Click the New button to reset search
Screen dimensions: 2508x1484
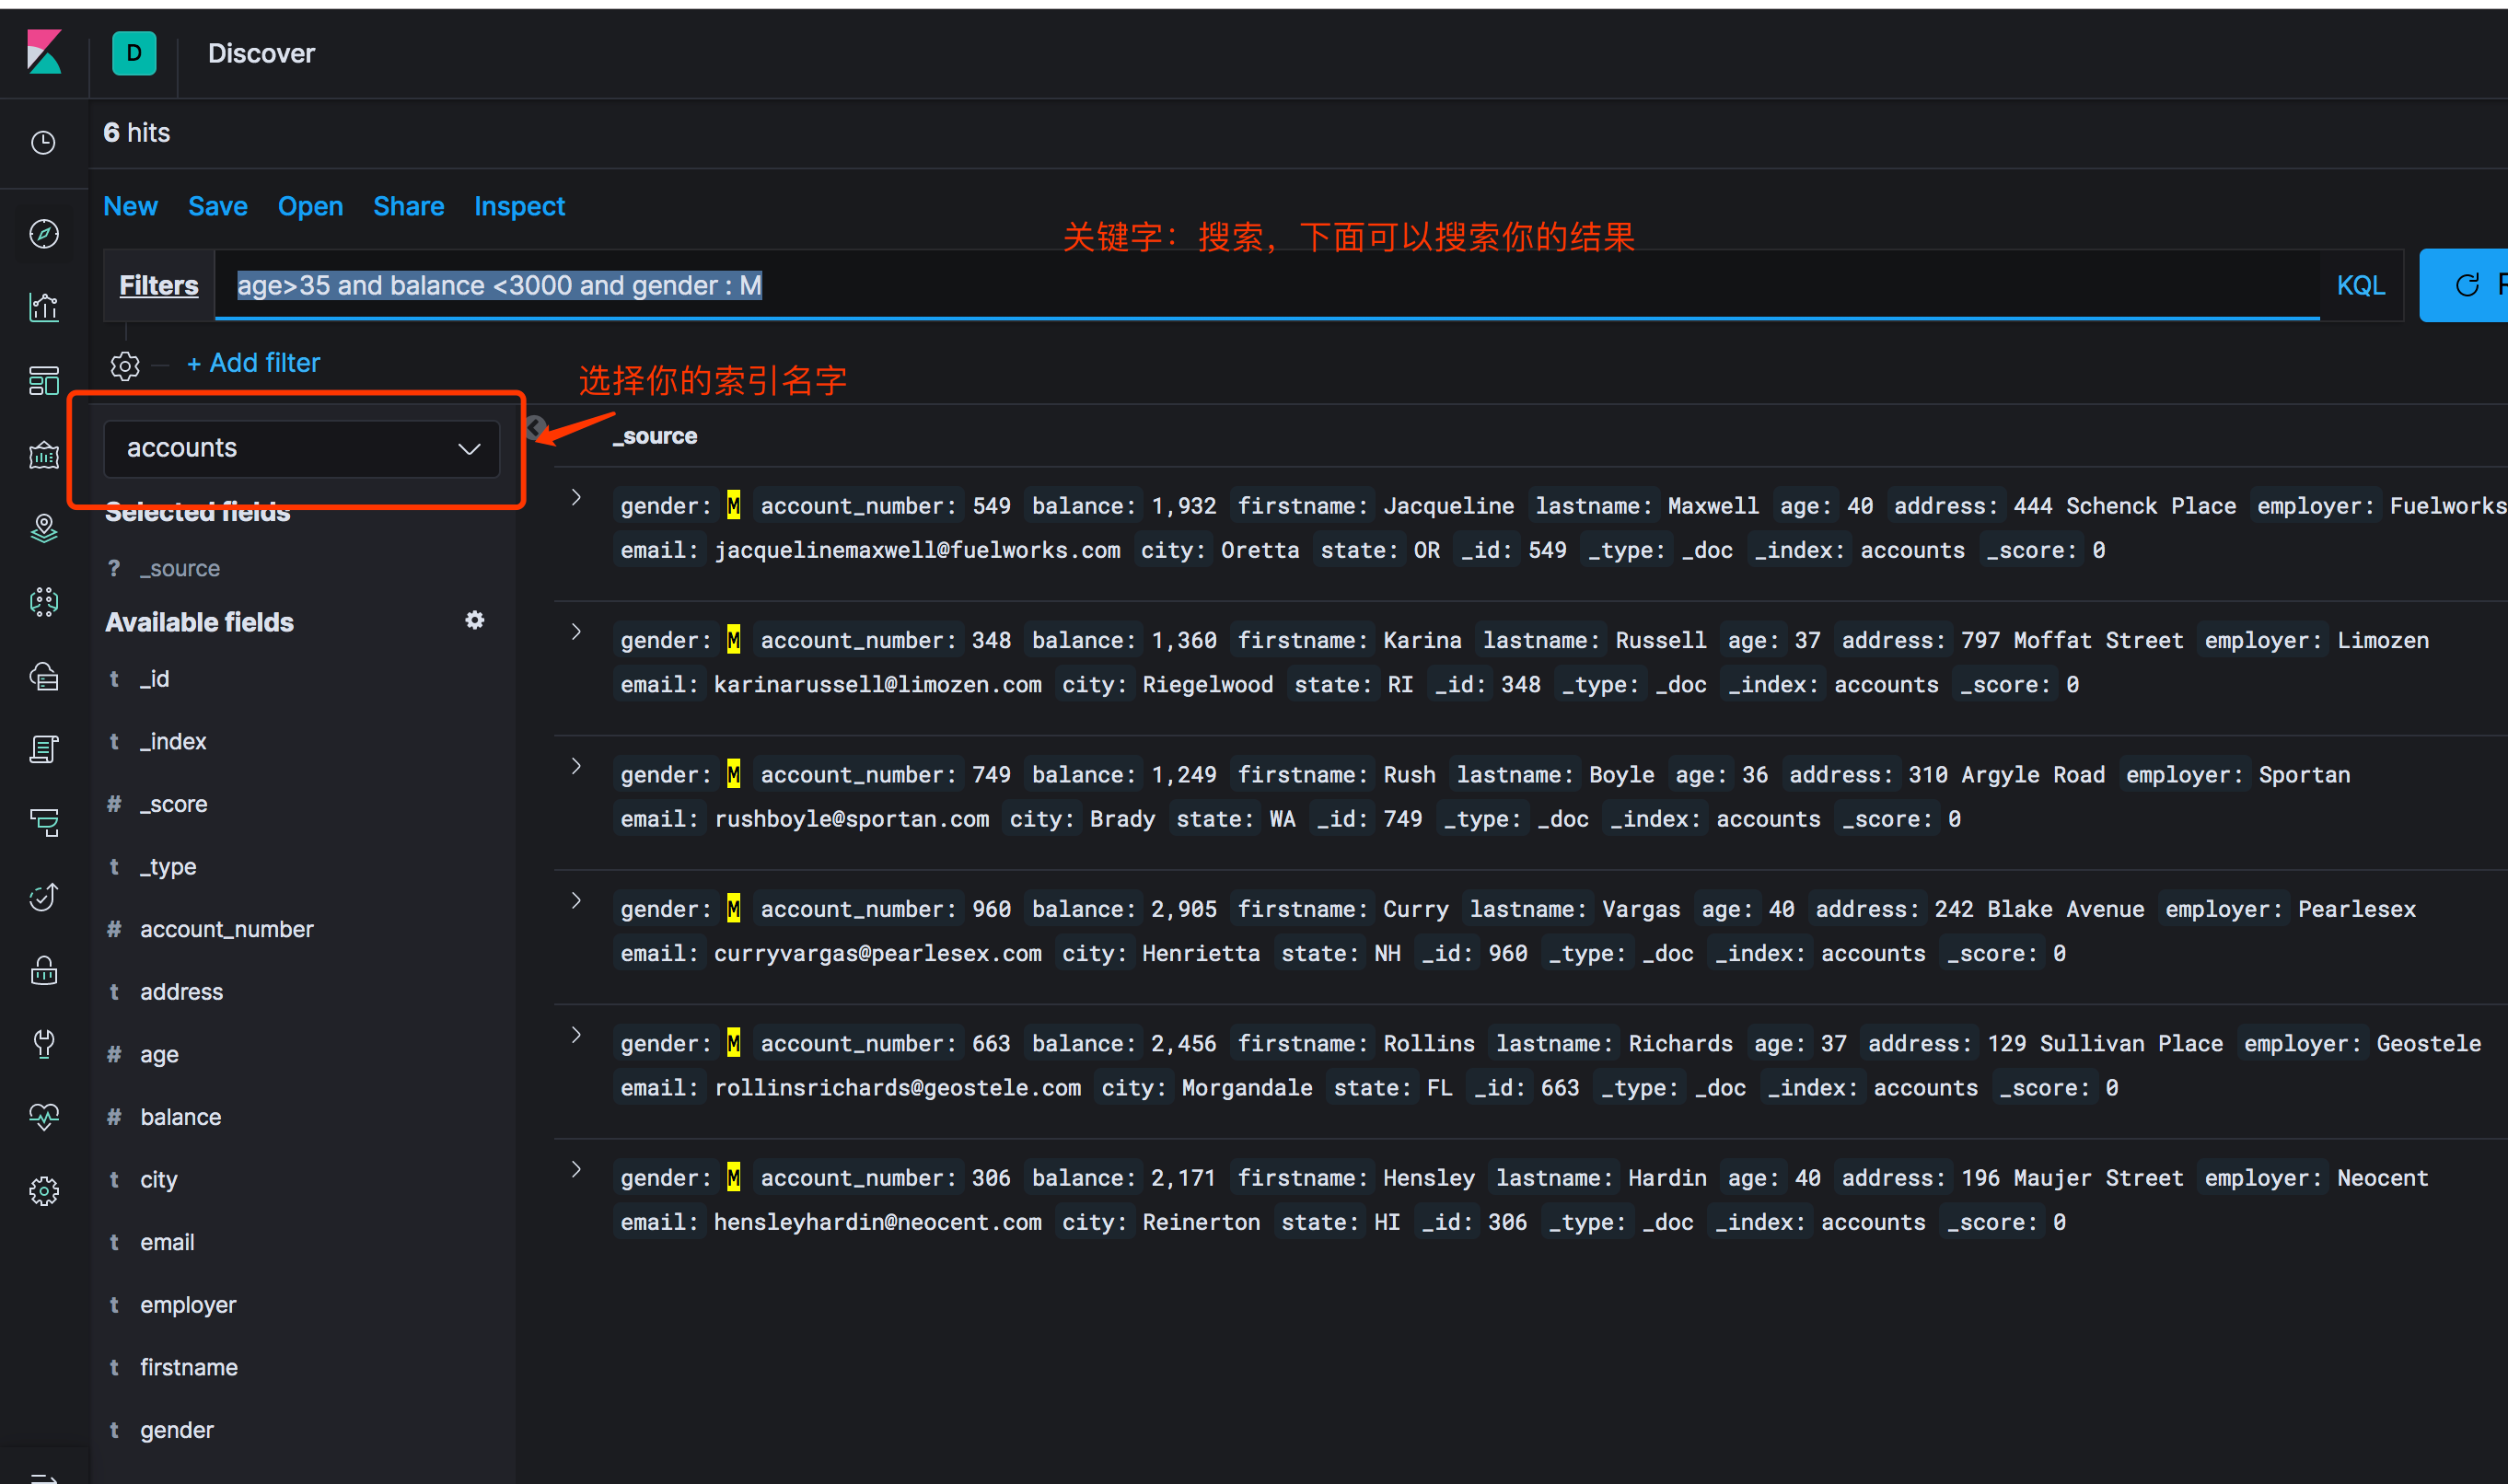(x=131, y=207)
